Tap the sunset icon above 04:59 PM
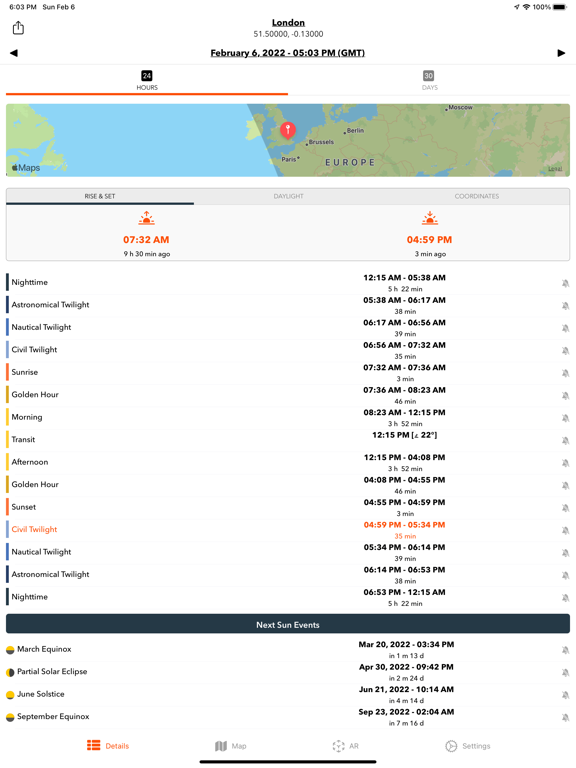Screen dimensions: 576x768 (x=430, y=218)
